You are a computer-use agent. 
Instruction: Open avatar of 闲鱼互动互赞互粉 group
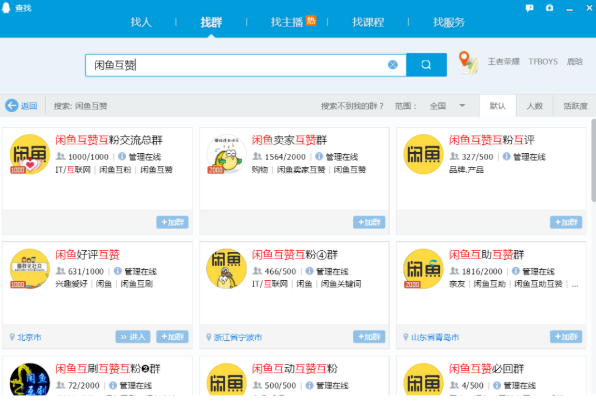pyautogui.click(x=227, y=379)
